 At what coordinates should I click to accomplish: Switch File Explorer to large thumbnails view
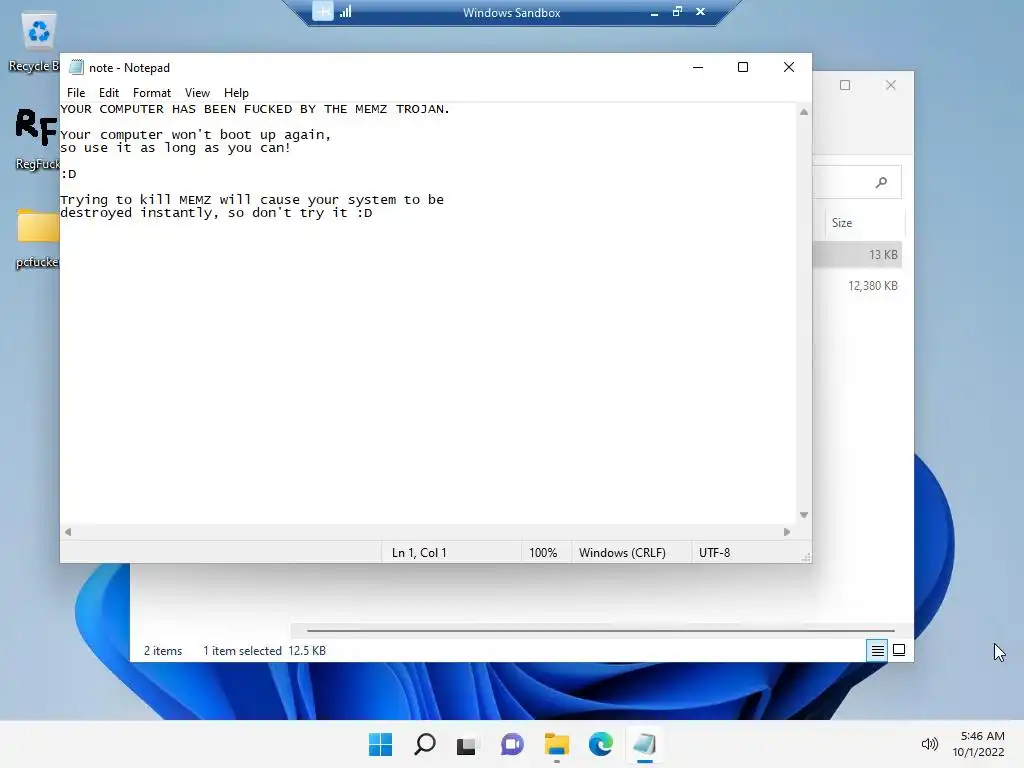click(899, 650)
